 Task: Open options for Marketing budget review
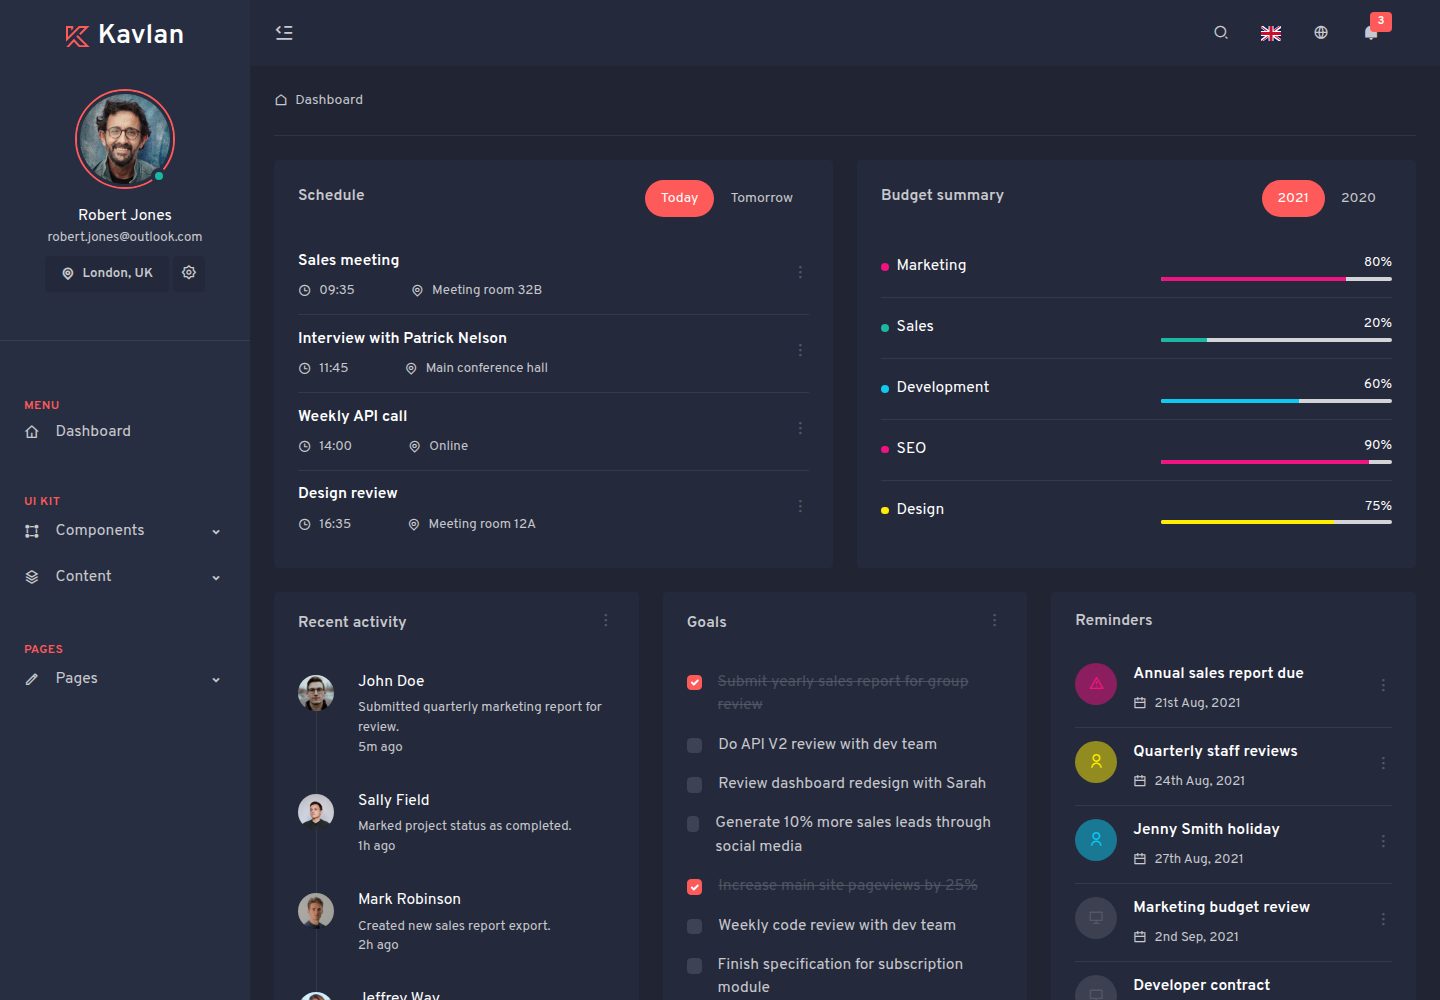pyautogui.click(x=1383, y=919)
